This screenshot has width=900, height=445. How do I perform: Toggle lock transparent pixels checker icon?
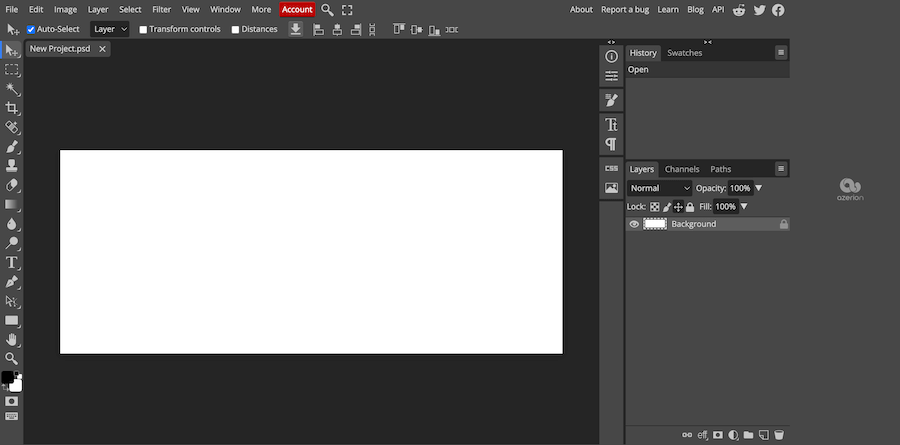point(654,207)
